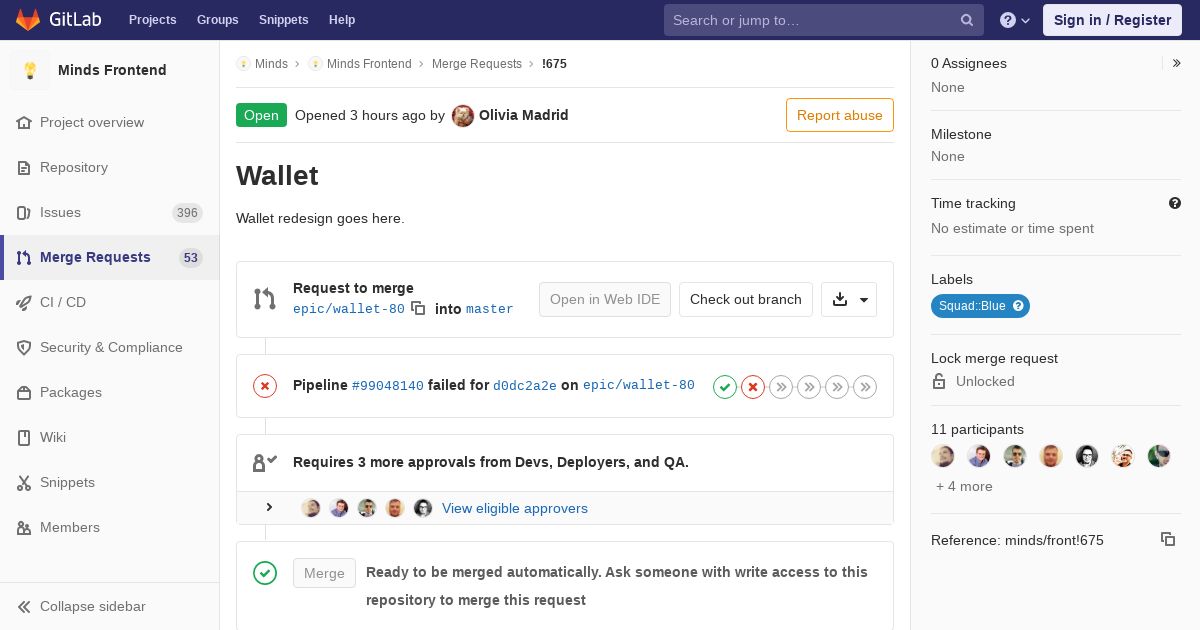The width and height of the screenshot is (1200, 630).
Task: Click the 396 issues count badge
Action: 187,212
